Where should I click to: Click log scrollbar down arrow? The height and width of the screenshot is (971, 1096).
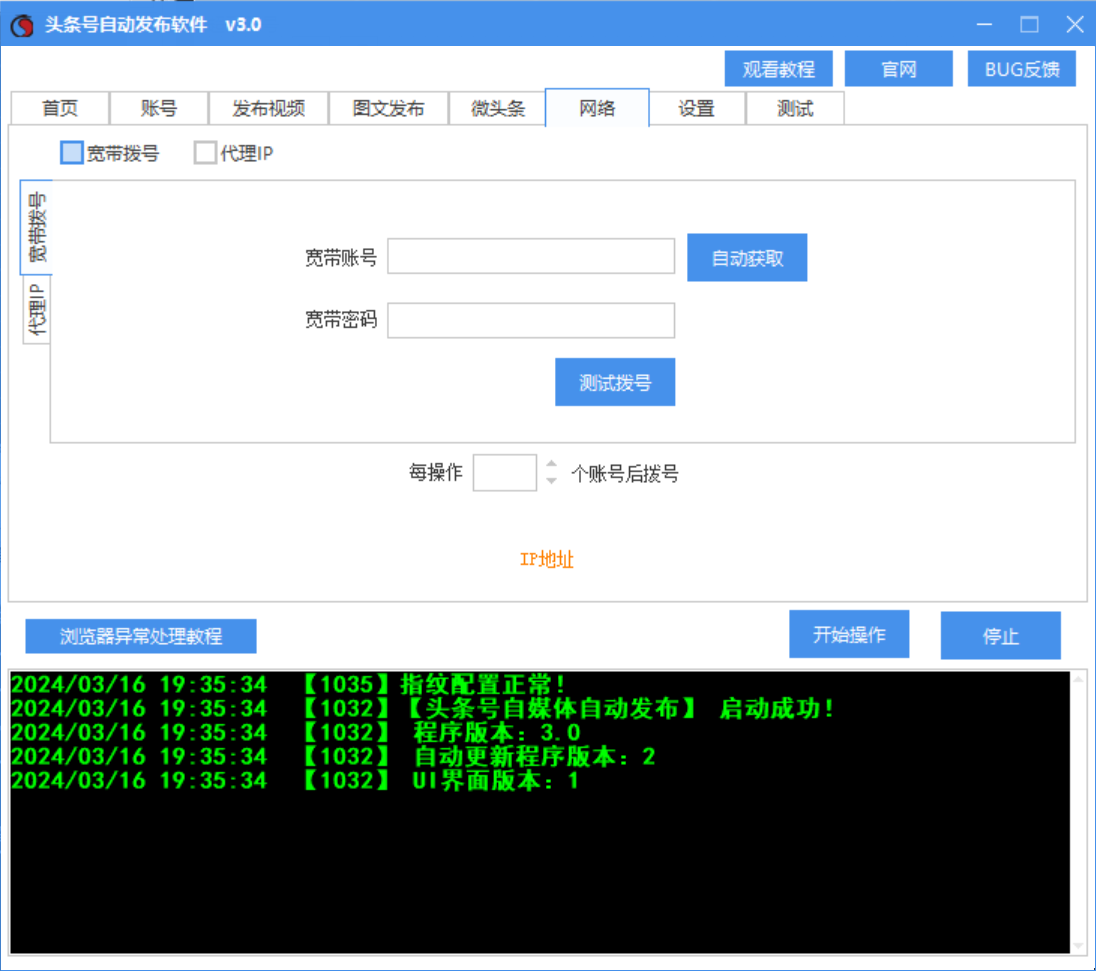click(x=1079, y=946)
